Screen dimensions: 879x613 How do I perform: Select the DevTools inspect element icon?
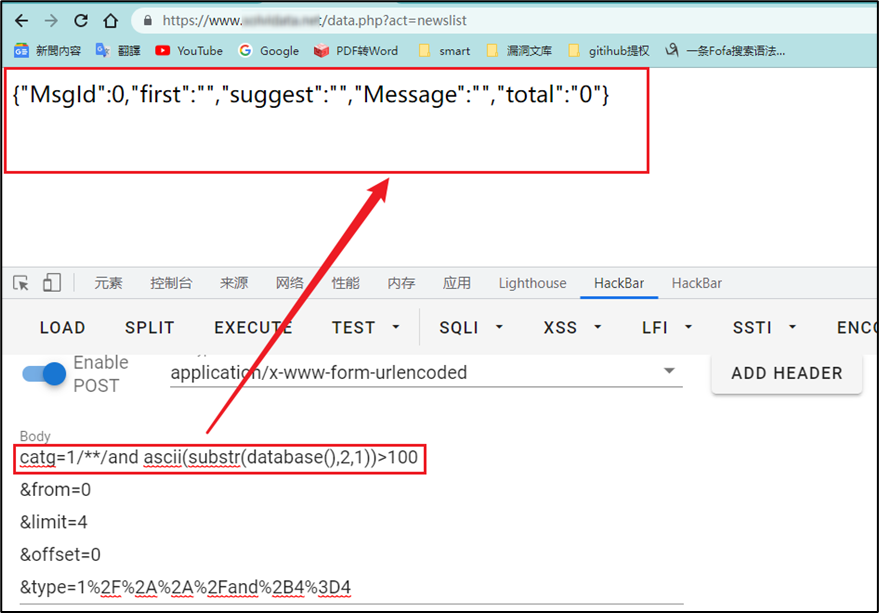(21, 283)
